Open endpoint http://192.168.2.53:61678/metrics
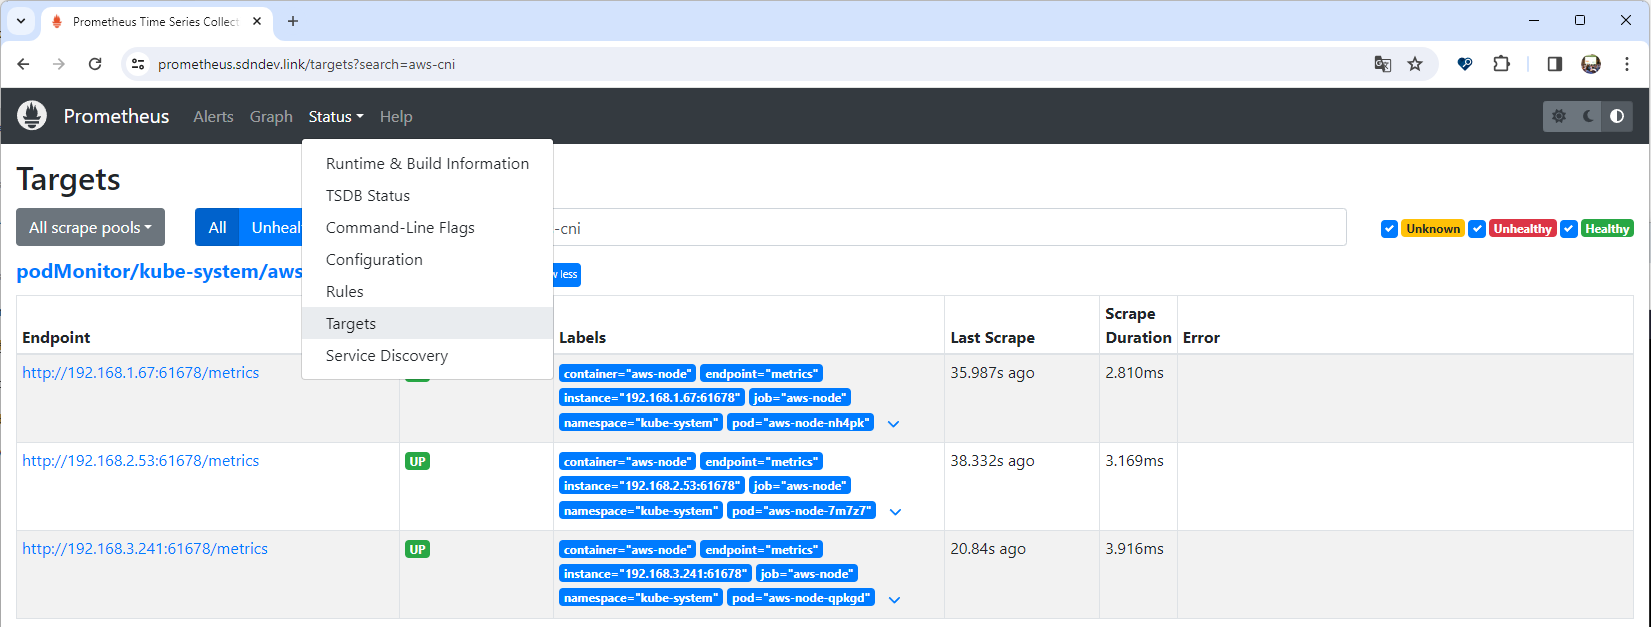This screenshot has height=627, width=1651. 140,460
